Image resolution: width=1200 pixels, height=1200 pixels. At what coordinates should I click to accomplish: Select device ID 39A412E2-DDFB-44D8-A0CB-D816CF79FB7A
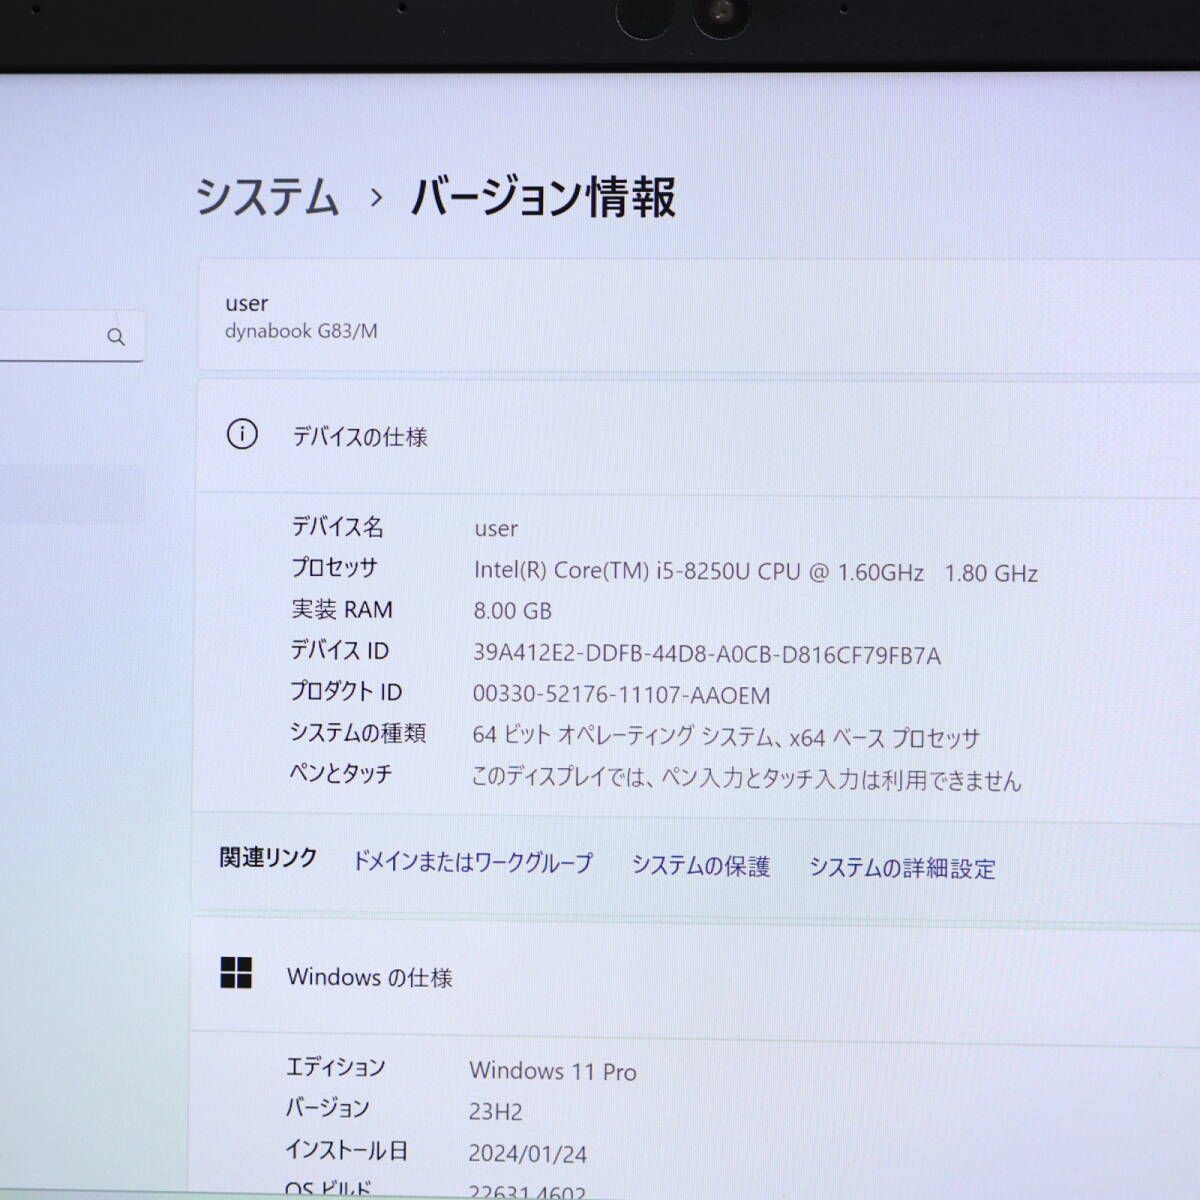point(707,655)
